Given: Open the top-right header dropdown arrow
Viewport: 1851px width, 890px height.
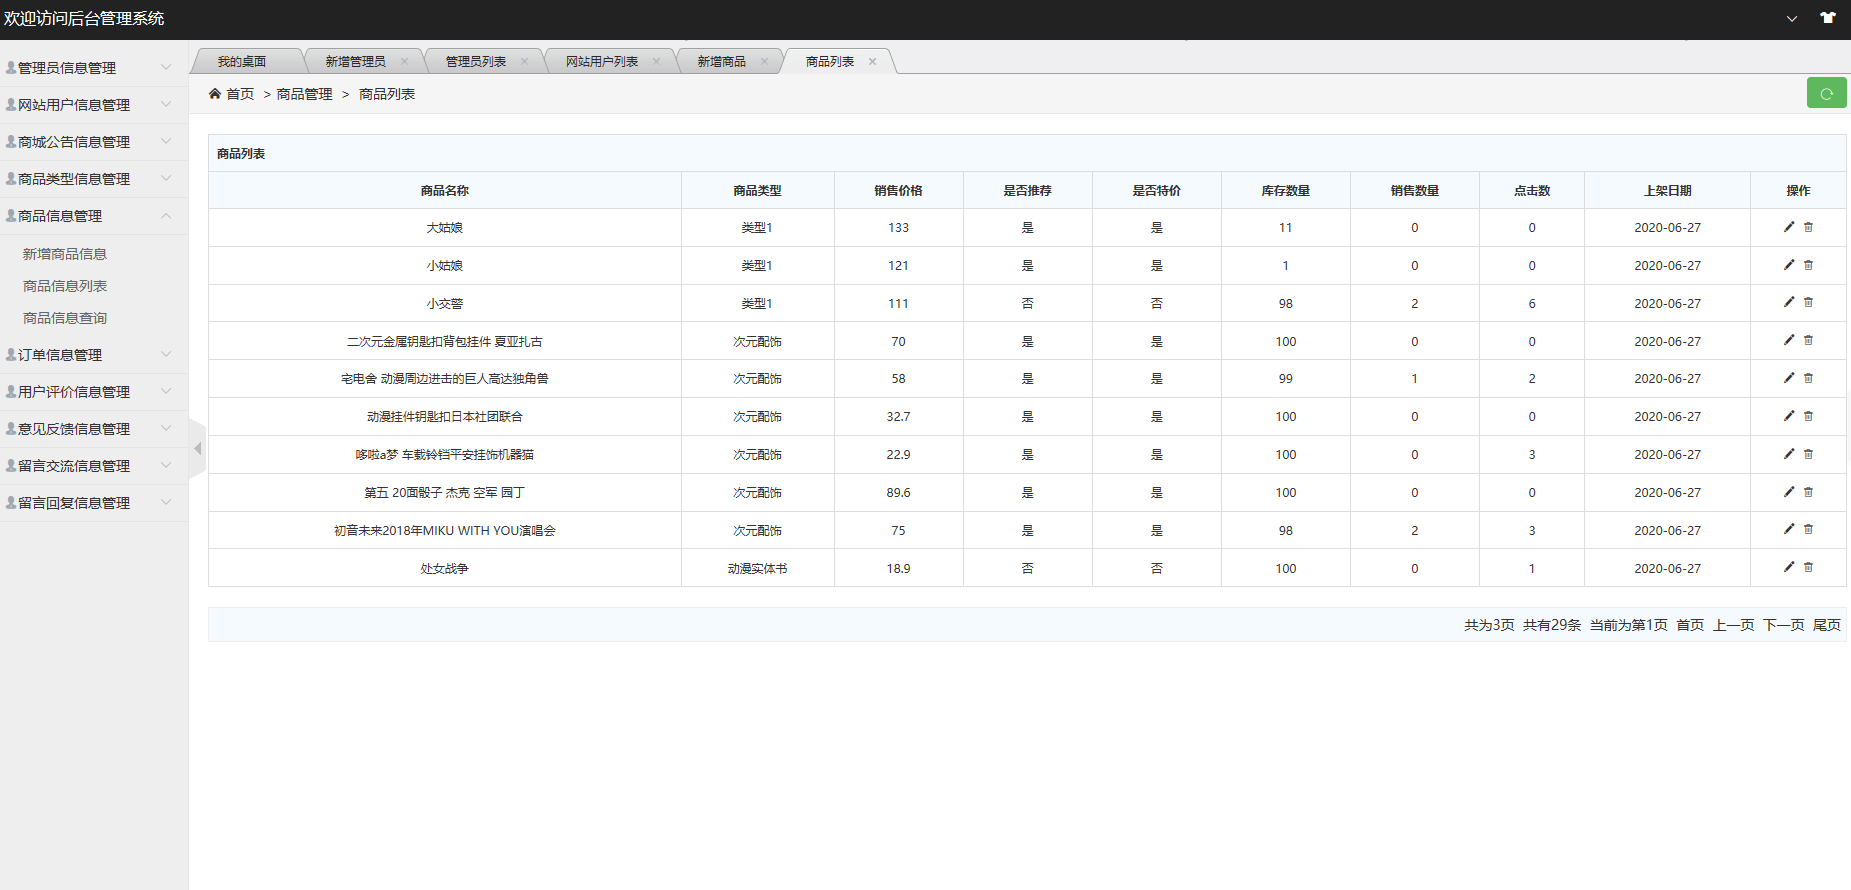Looking at the screenshot, I should point(1792,18).
